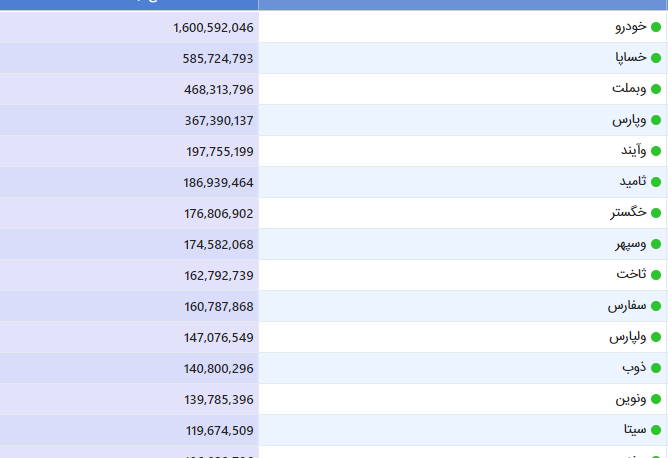Image resolution: width=668 pixels, height=458 pixels.
Task: Open the وبملت symbol
Action: [x=629, y=89]
